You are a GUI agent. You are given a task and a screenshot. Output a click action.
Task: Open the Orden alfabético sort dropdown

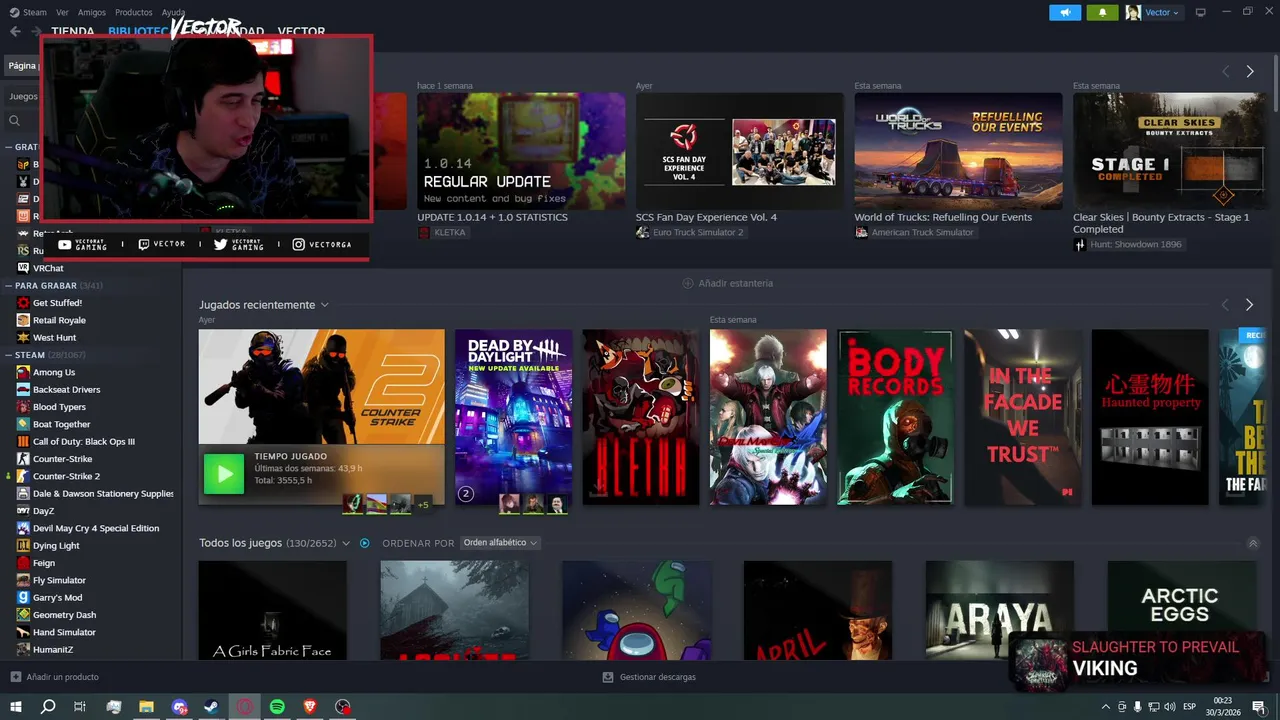point(500,543)
